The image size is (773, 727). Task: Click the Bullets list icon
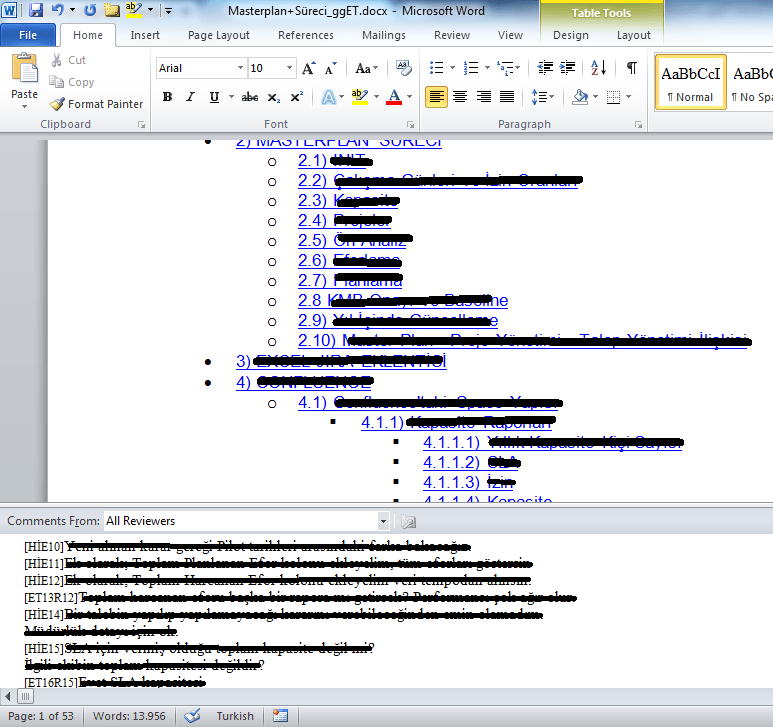coord(436,68)
